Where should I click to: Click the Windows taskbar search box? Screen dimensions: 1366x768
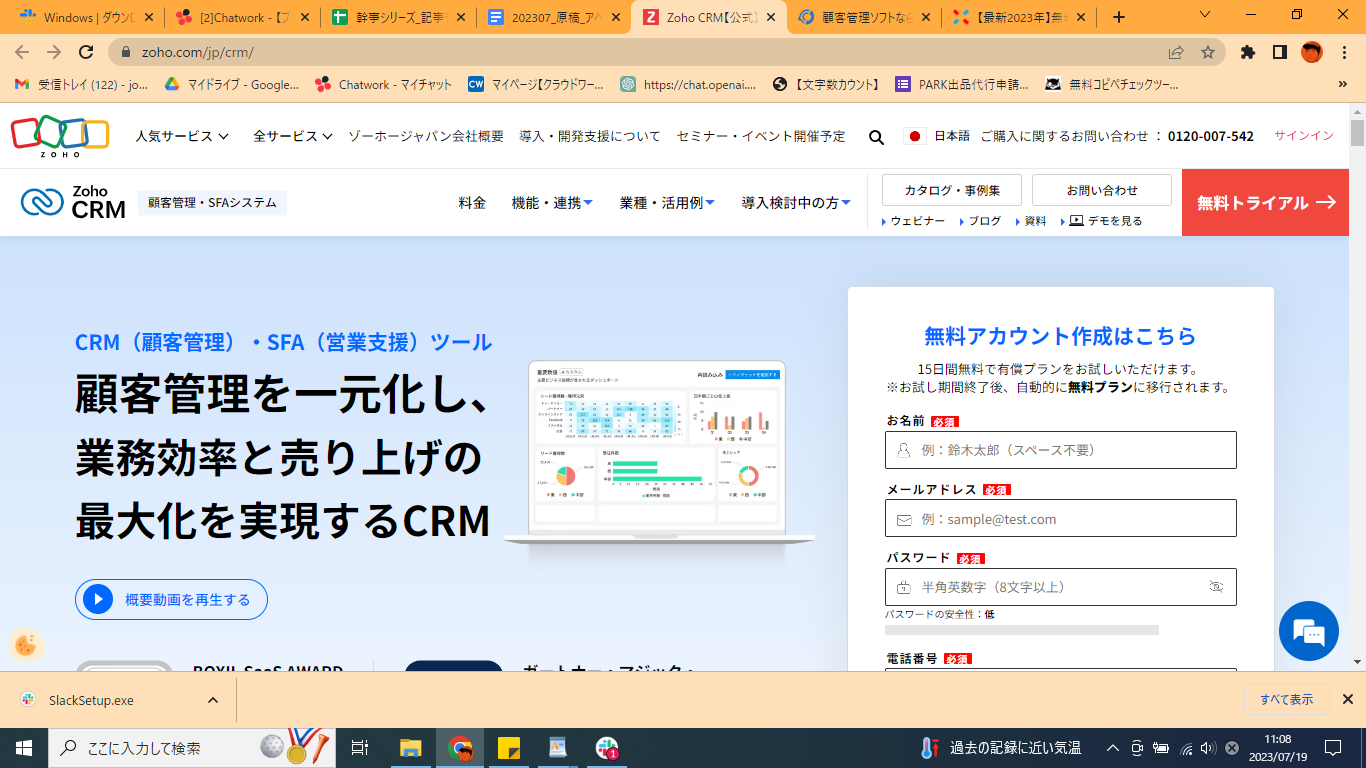192,747
